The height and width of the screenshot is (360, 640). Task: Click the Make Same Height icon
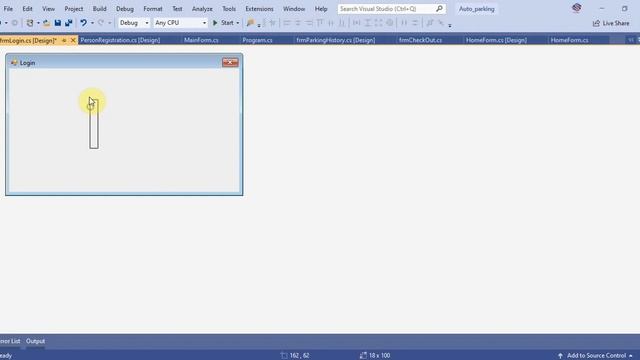point(367,23)
